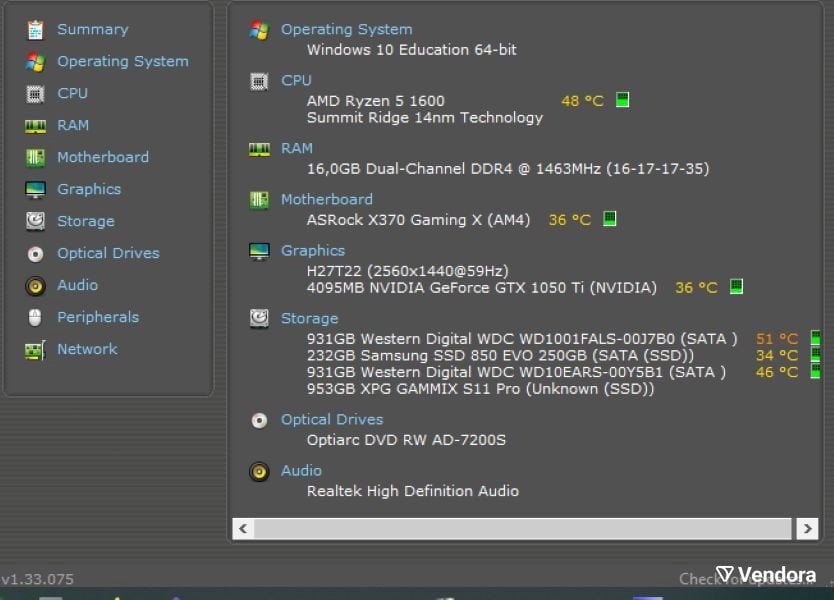Click the green CPU temperature indicator icon
Image resolution: width=834 pixels, height=600 pixels.
[x=622, y=100]
